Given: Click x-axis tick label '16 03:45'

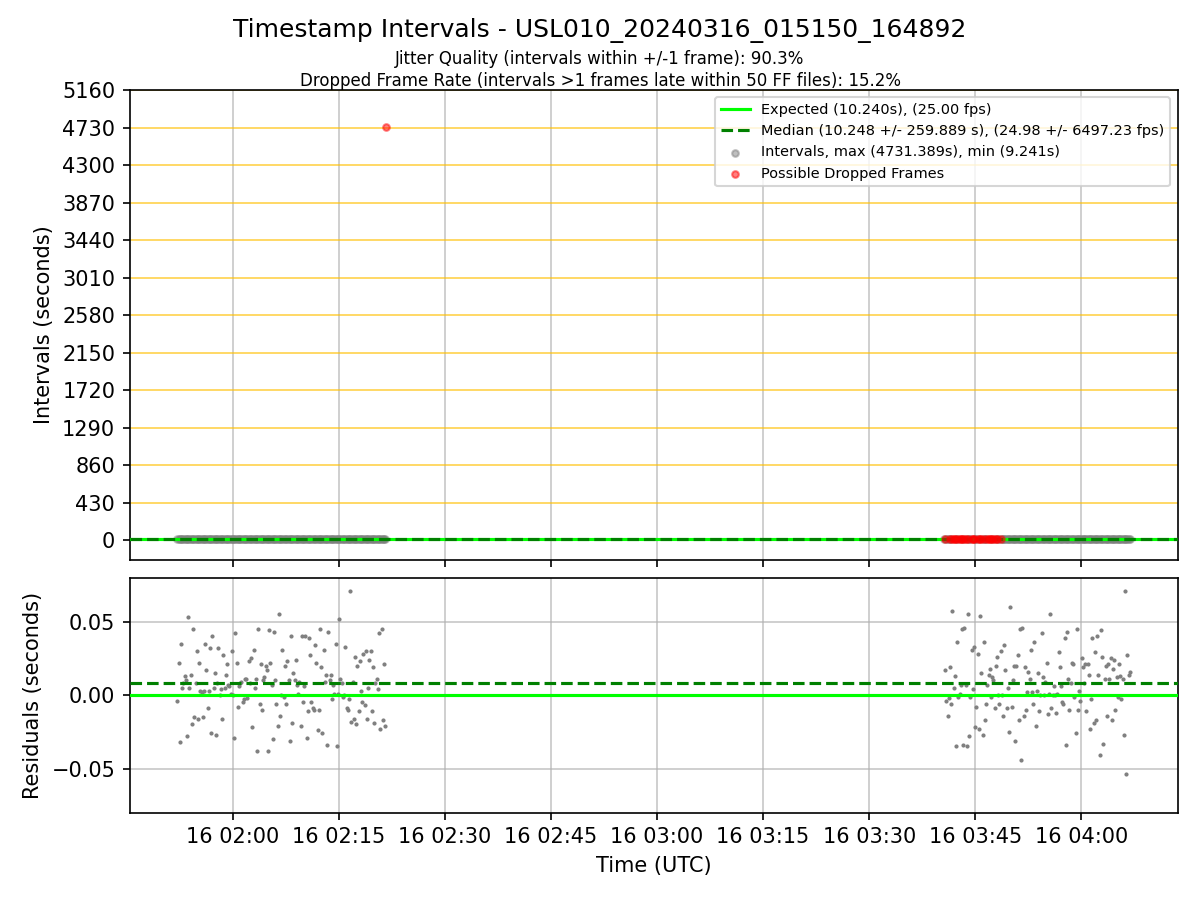Looking at the screenshot, I should [x=975, y=836].
